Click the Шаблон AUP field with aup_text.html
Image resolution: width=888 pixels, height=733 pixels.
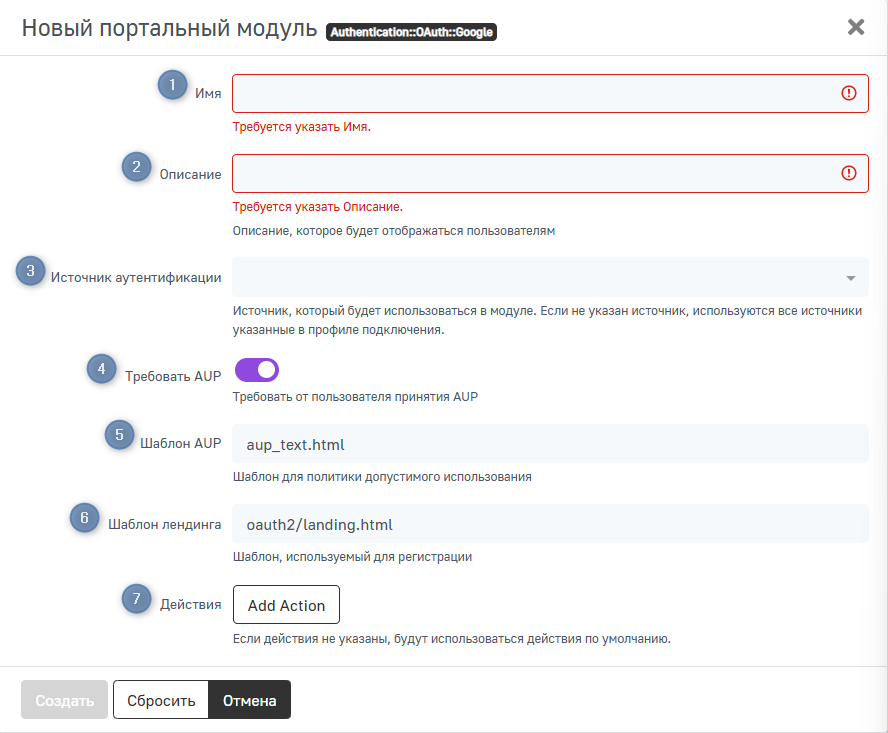(x=550, y=444)
